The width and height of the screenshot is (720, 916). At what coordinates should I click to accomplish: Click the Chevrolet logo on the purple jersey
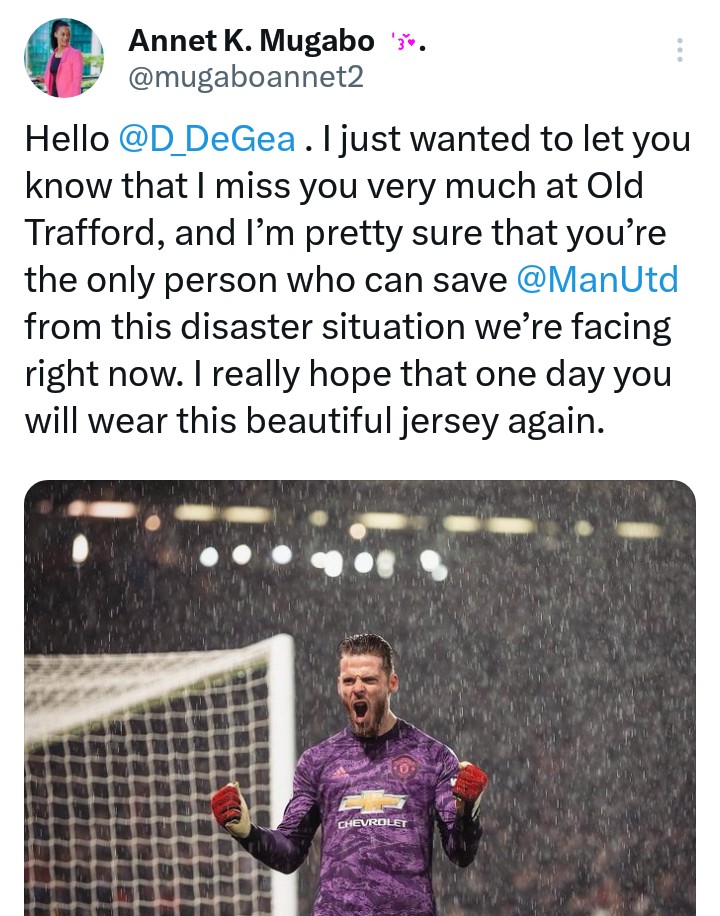[371, 802]
